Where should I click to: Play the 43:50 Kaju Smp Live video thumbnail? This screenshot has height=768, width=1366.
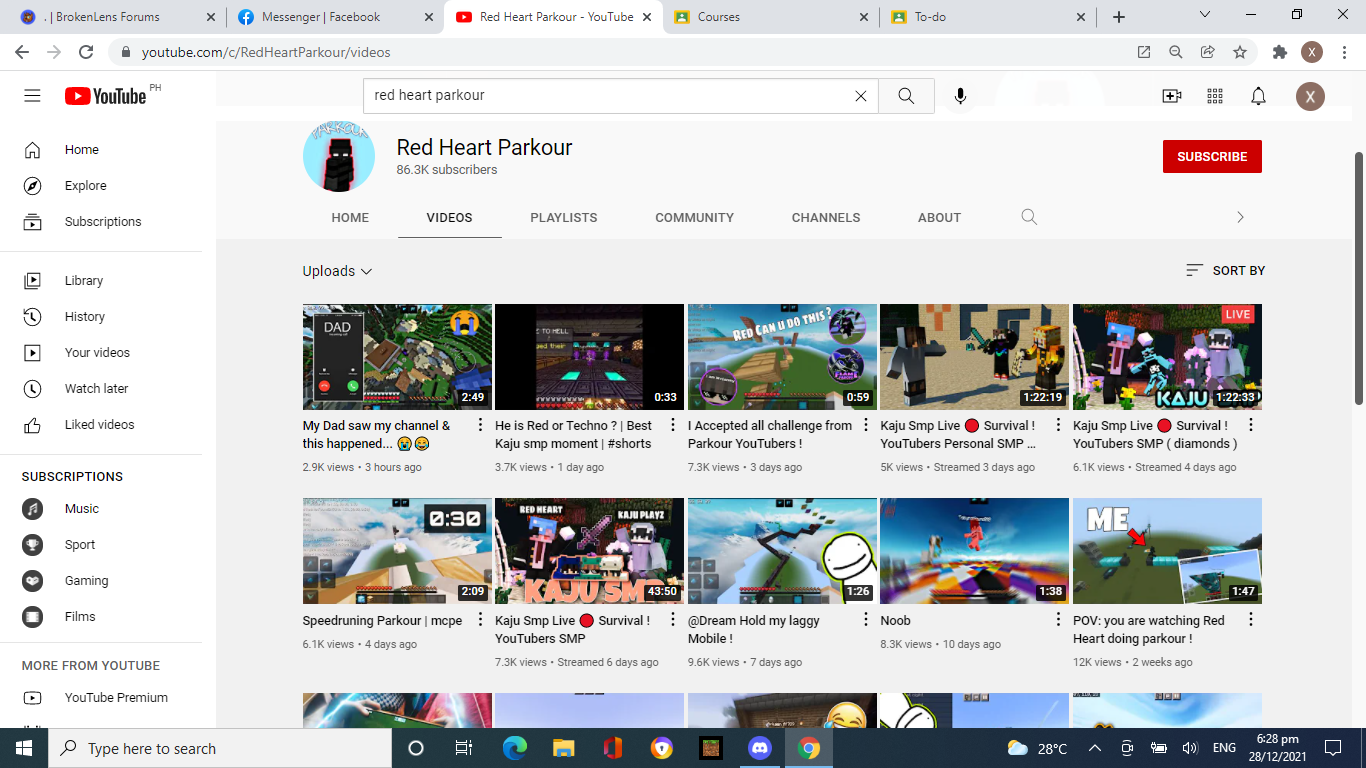coord(589,551)
